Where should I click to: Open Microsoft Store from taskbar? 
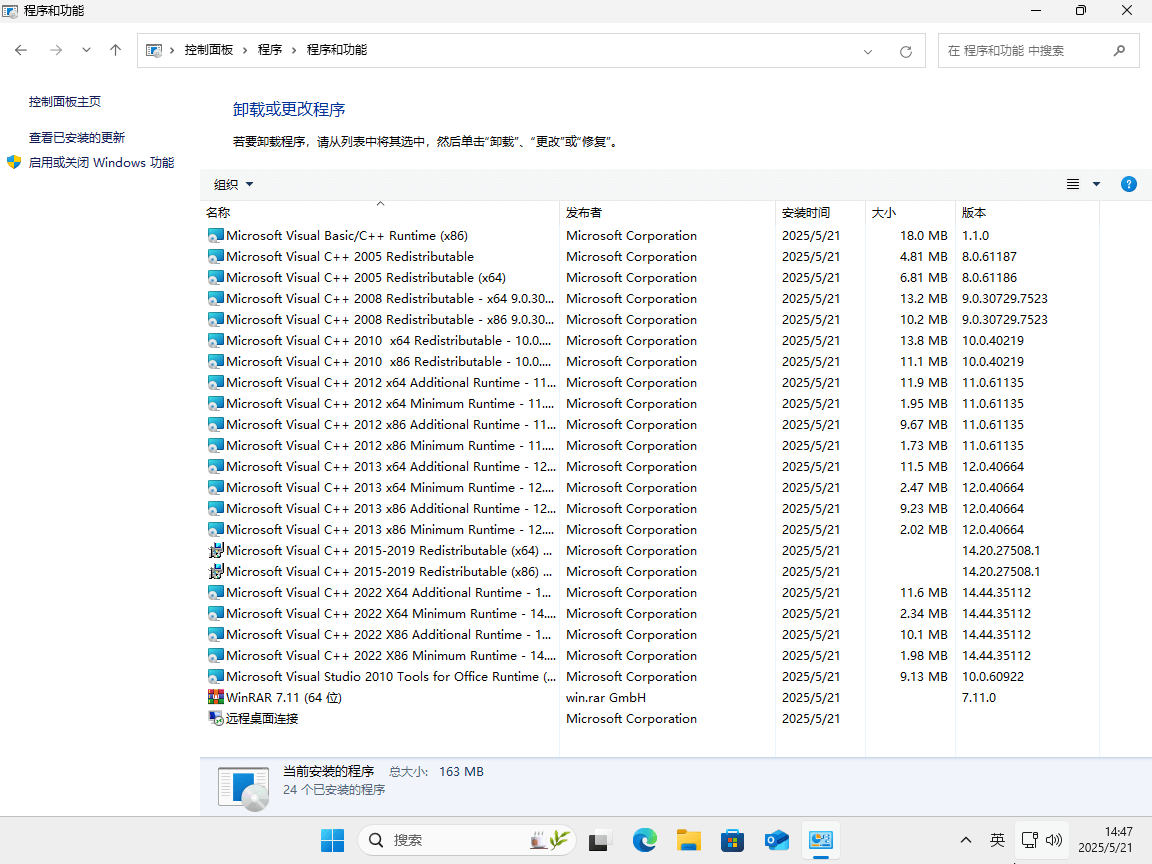(732, 840)
